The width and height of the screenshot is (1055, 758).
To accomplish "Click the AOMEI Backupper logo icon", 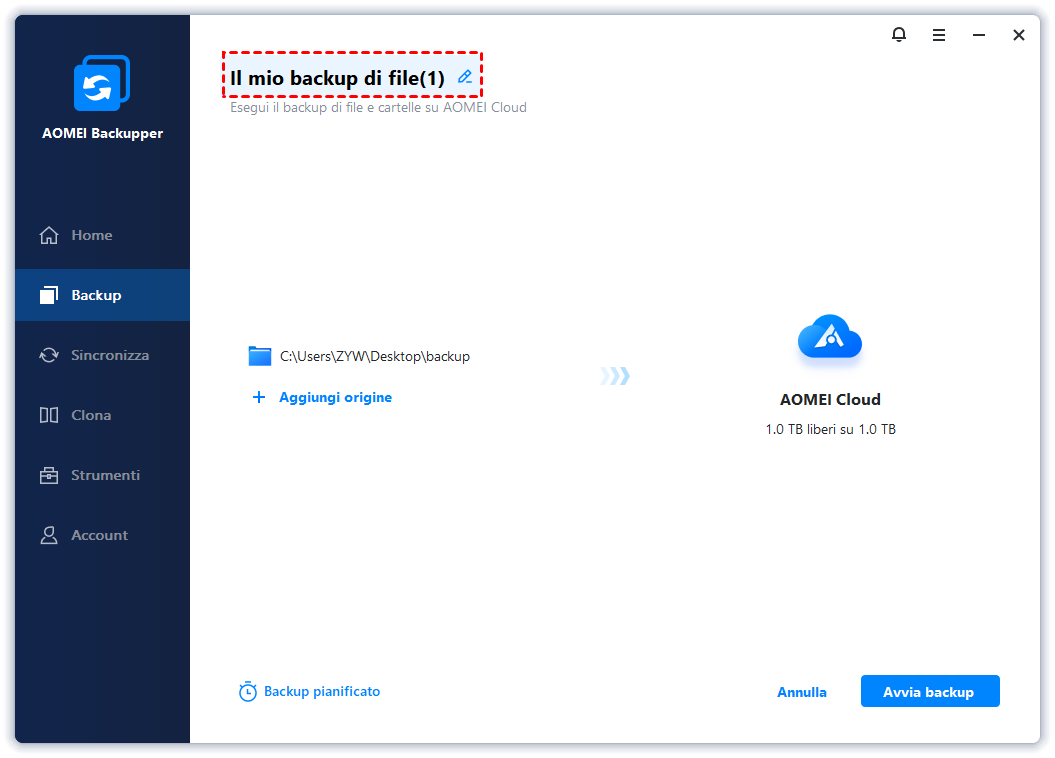I will point(102,83).
